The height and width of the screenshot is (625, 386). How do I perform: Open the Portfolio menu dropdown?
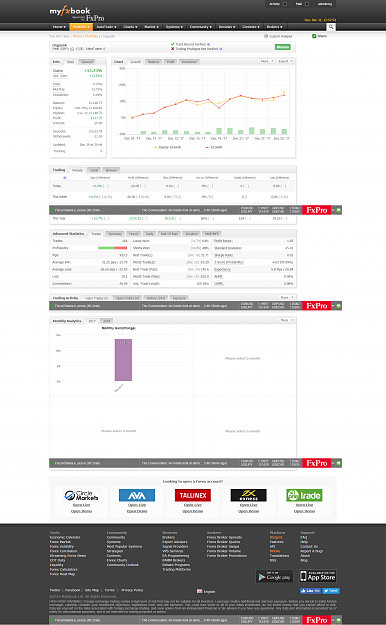click(81, 27)
